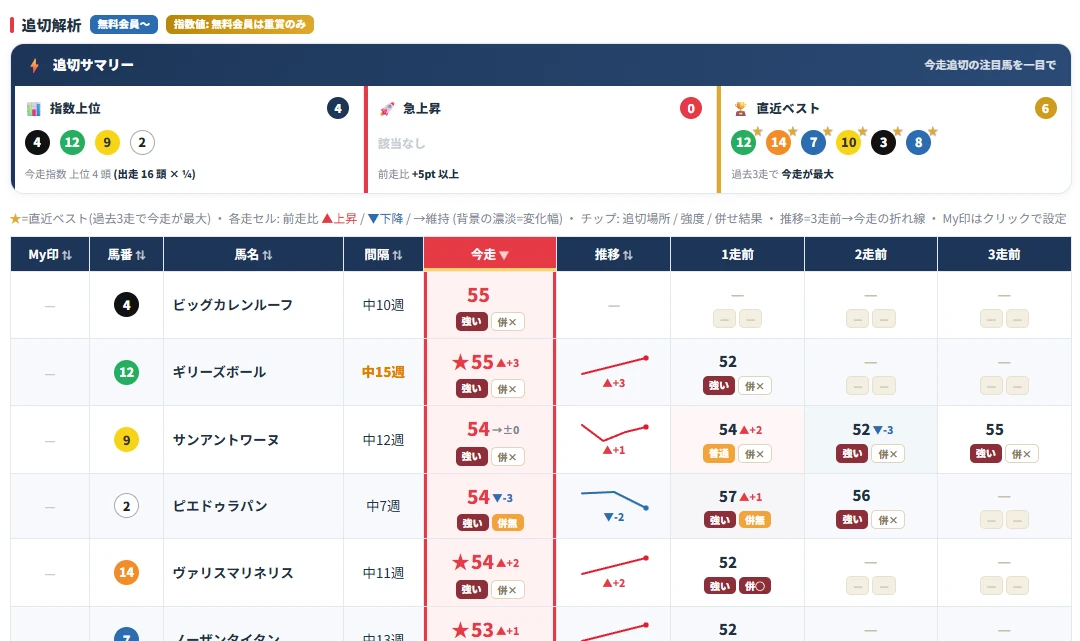
Task: Click the 2走前 column header
Action: 871,255
